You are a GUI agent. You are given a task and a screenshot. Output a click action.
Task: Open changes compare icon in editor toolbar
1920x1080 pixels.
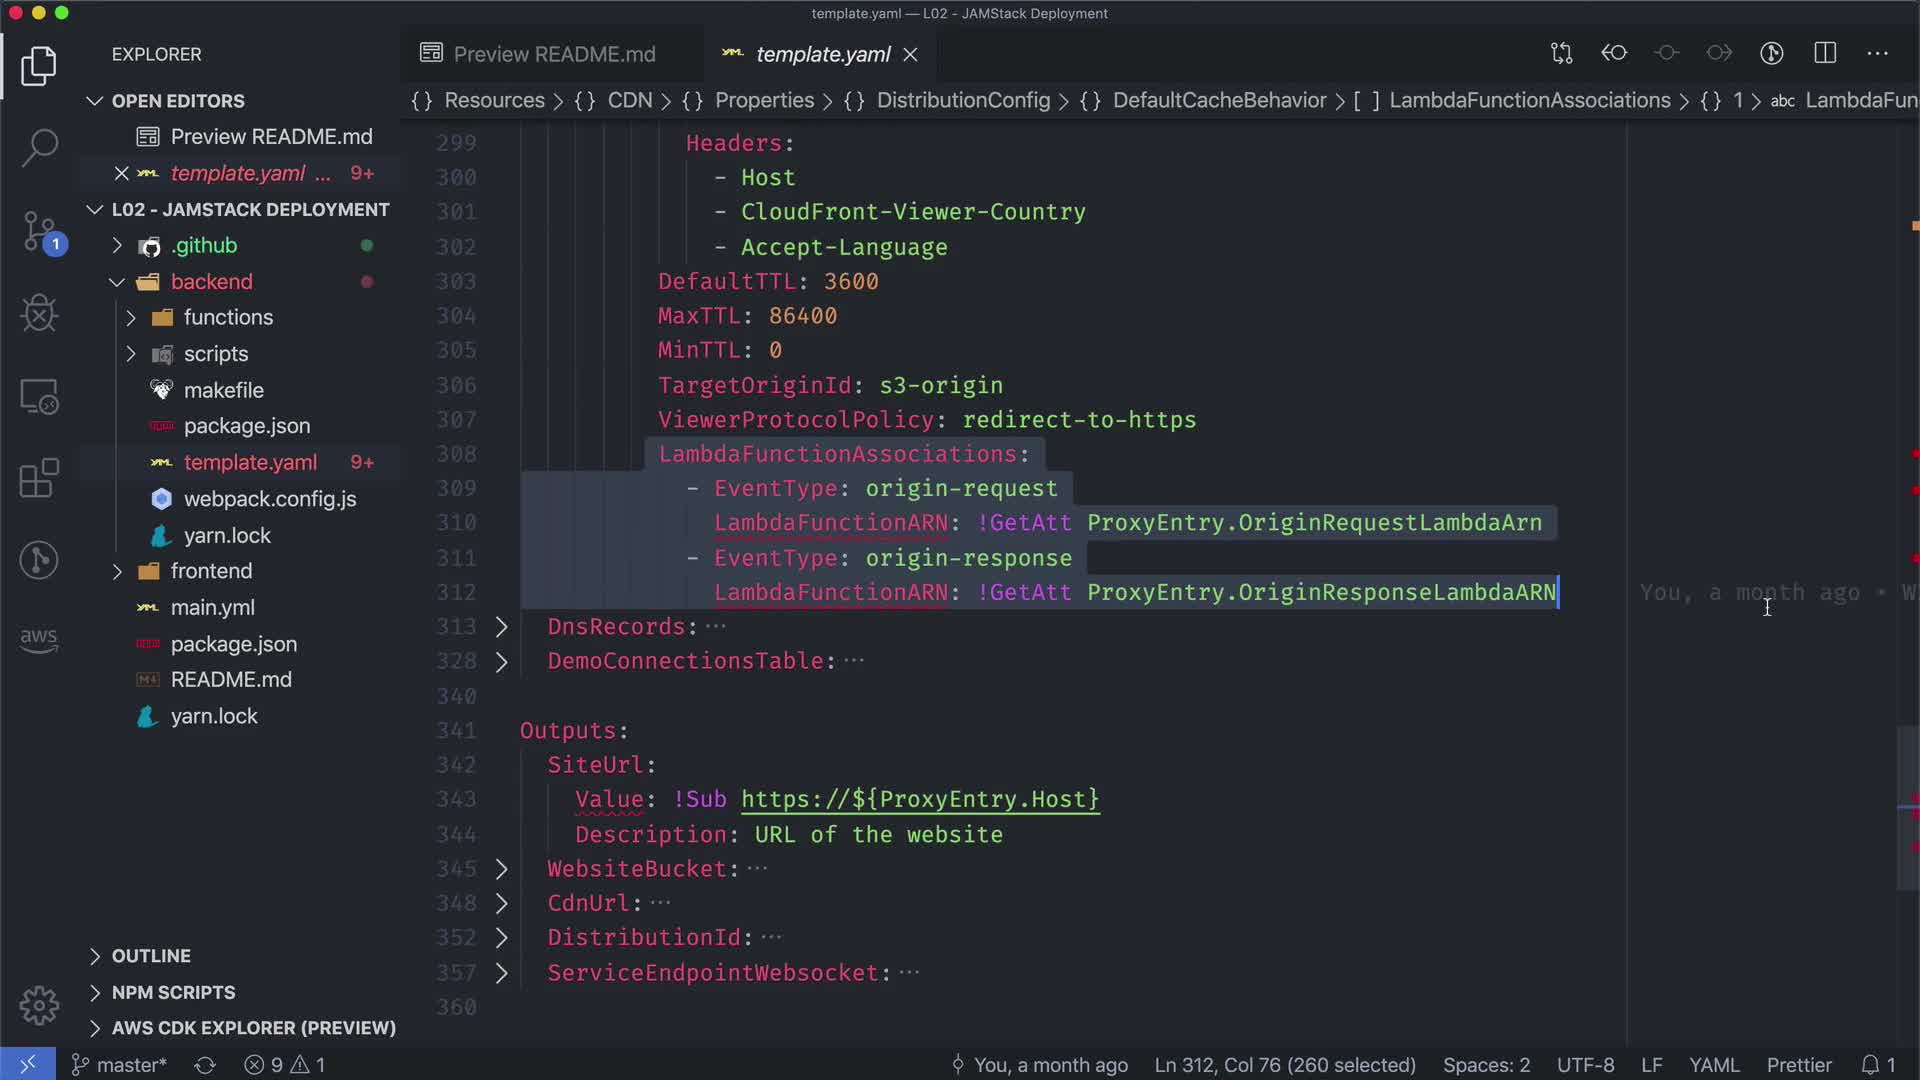point(1561,54)
